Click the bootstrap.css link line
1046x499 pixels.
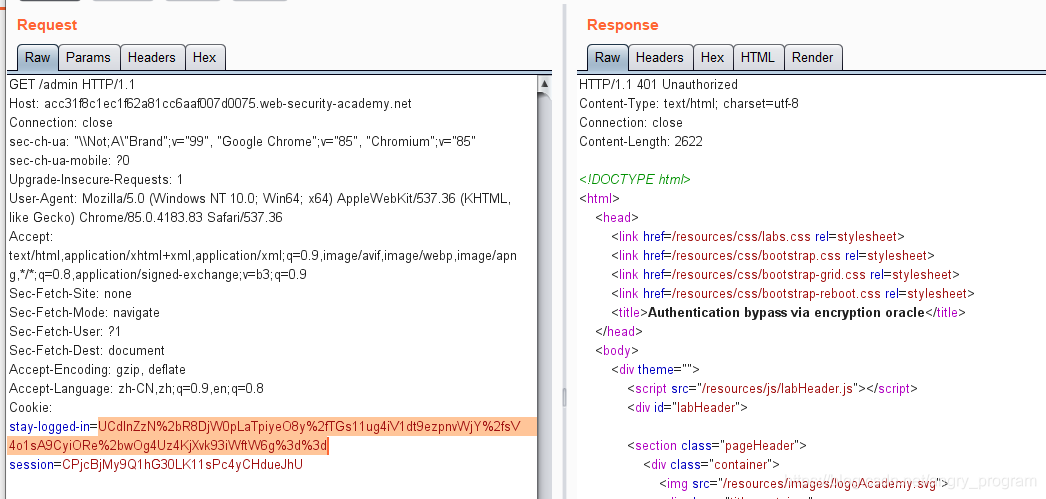pos(772,256)
